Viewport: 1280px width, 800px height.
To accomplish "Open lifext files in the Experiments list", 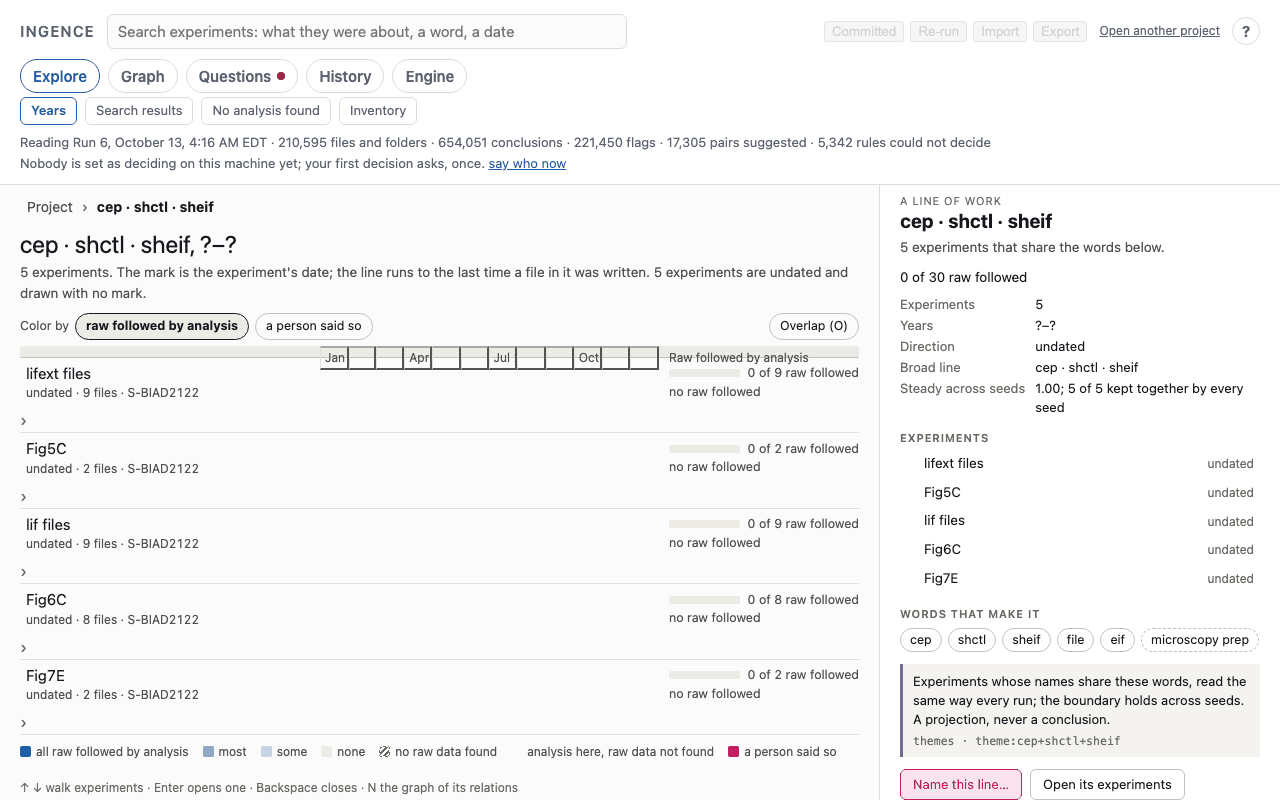I will click(1080, 463).
